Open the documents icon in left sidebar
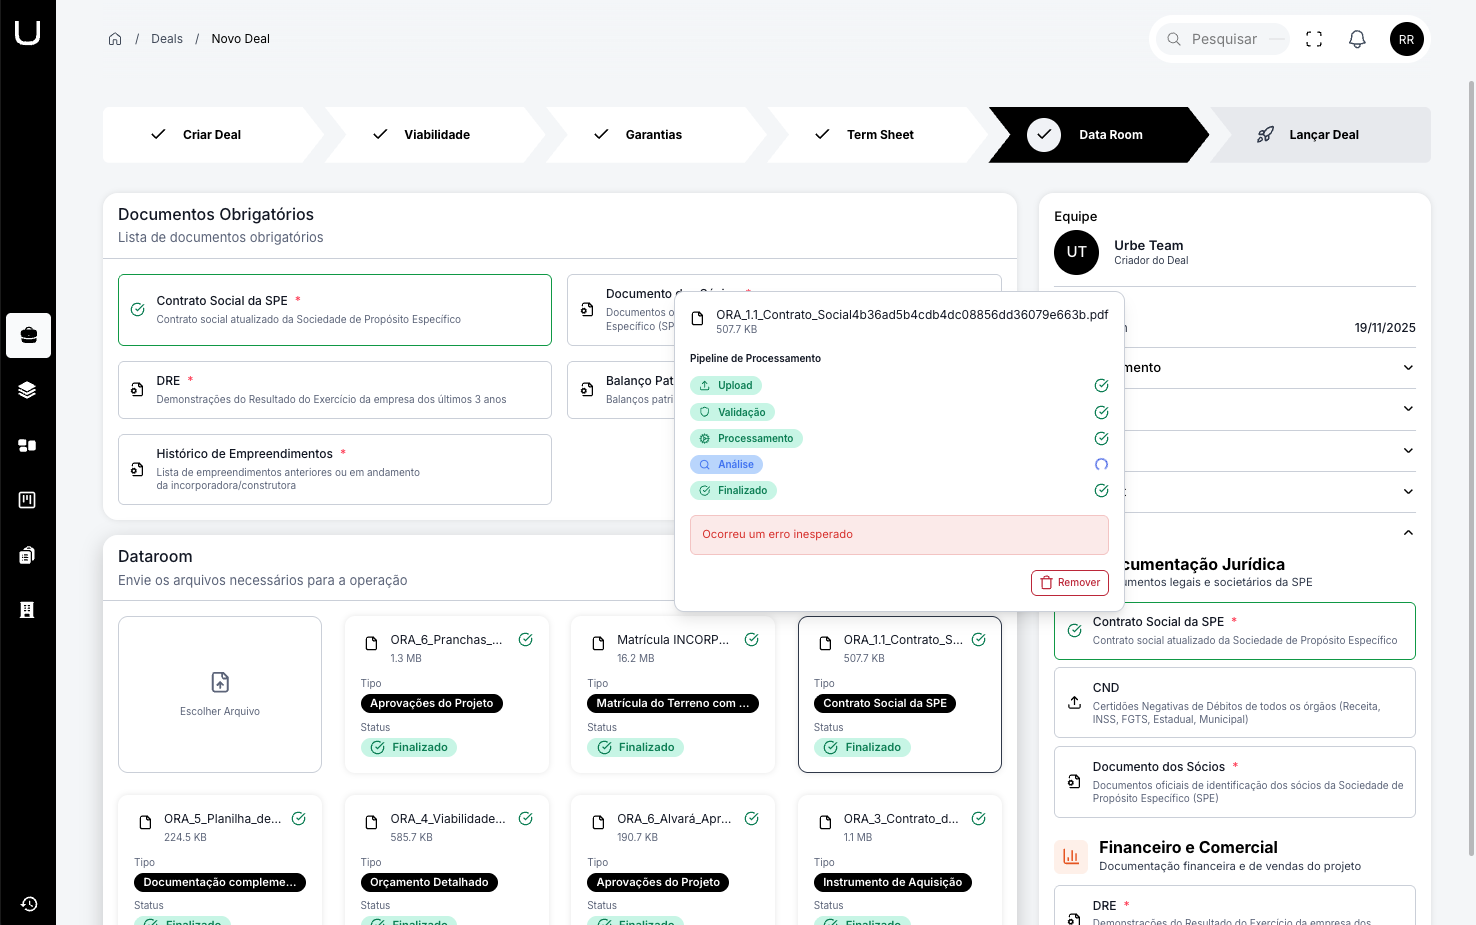The image size is (1476, 925). point(28,555)
